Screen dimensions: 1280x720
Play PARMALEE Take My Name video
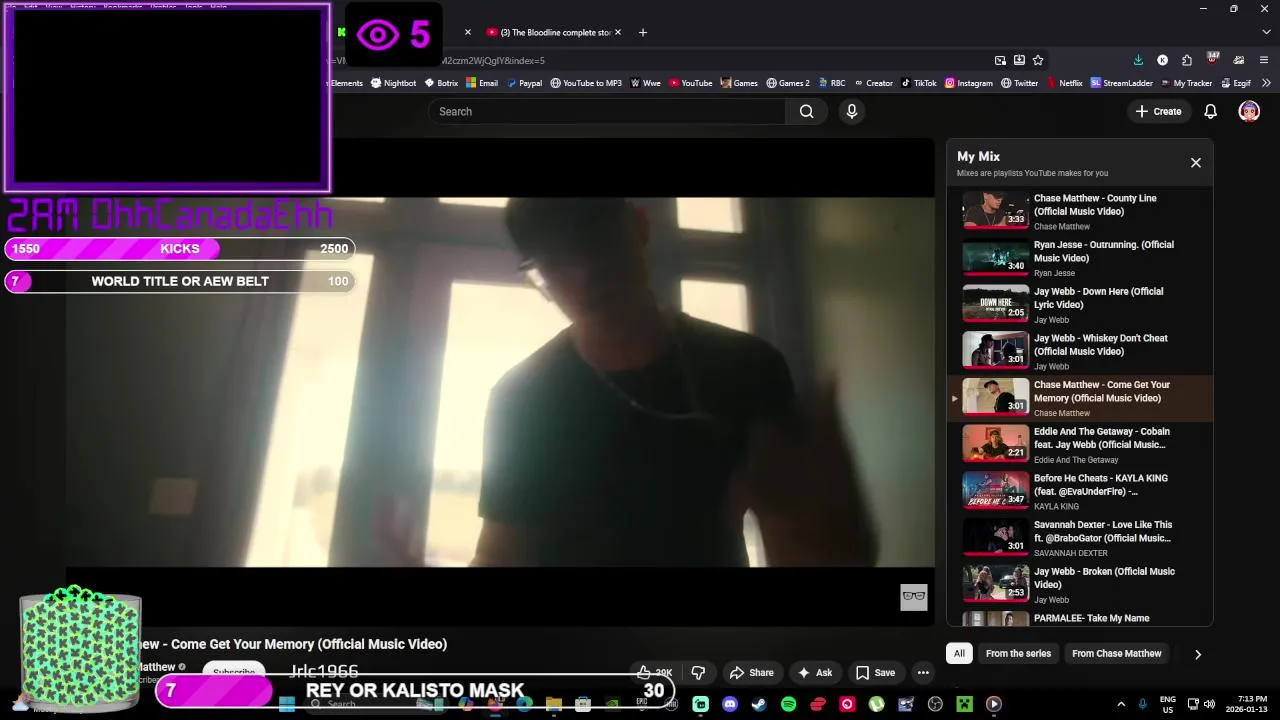[1079, 619]
